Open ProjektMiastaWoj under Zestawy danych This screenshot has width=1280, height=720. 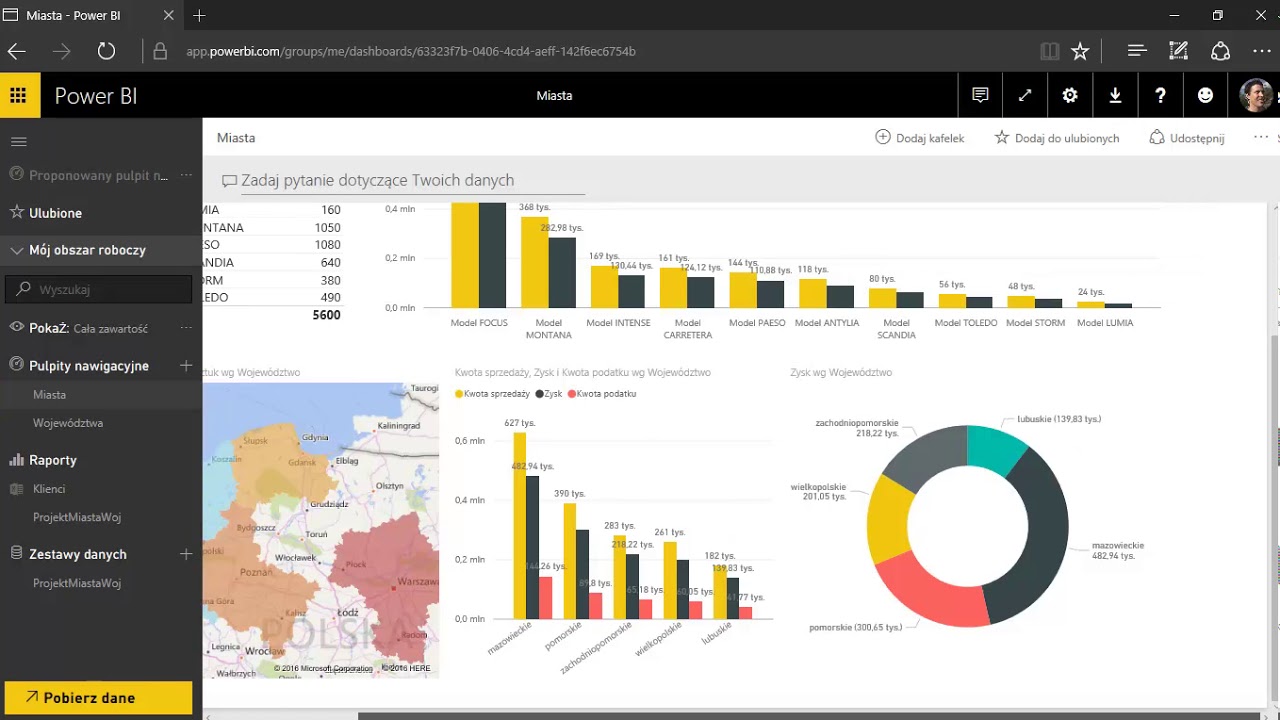point(77,583)
